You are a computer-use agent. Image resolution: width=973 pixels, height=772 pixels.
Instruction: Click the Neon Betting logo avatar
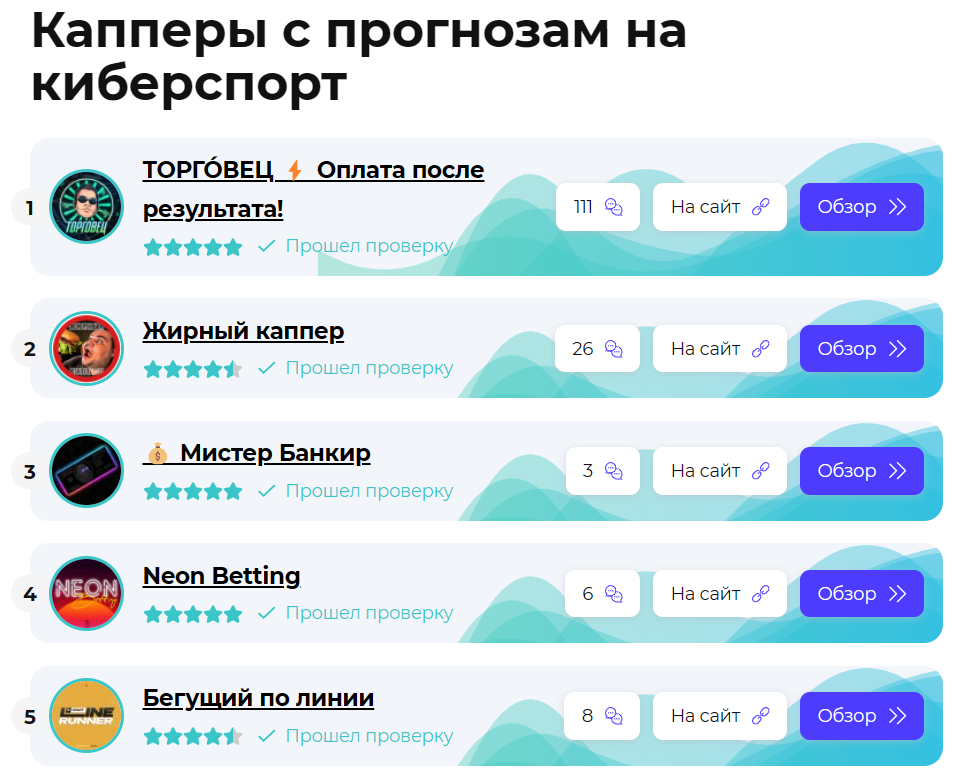(x=86, y=593)
